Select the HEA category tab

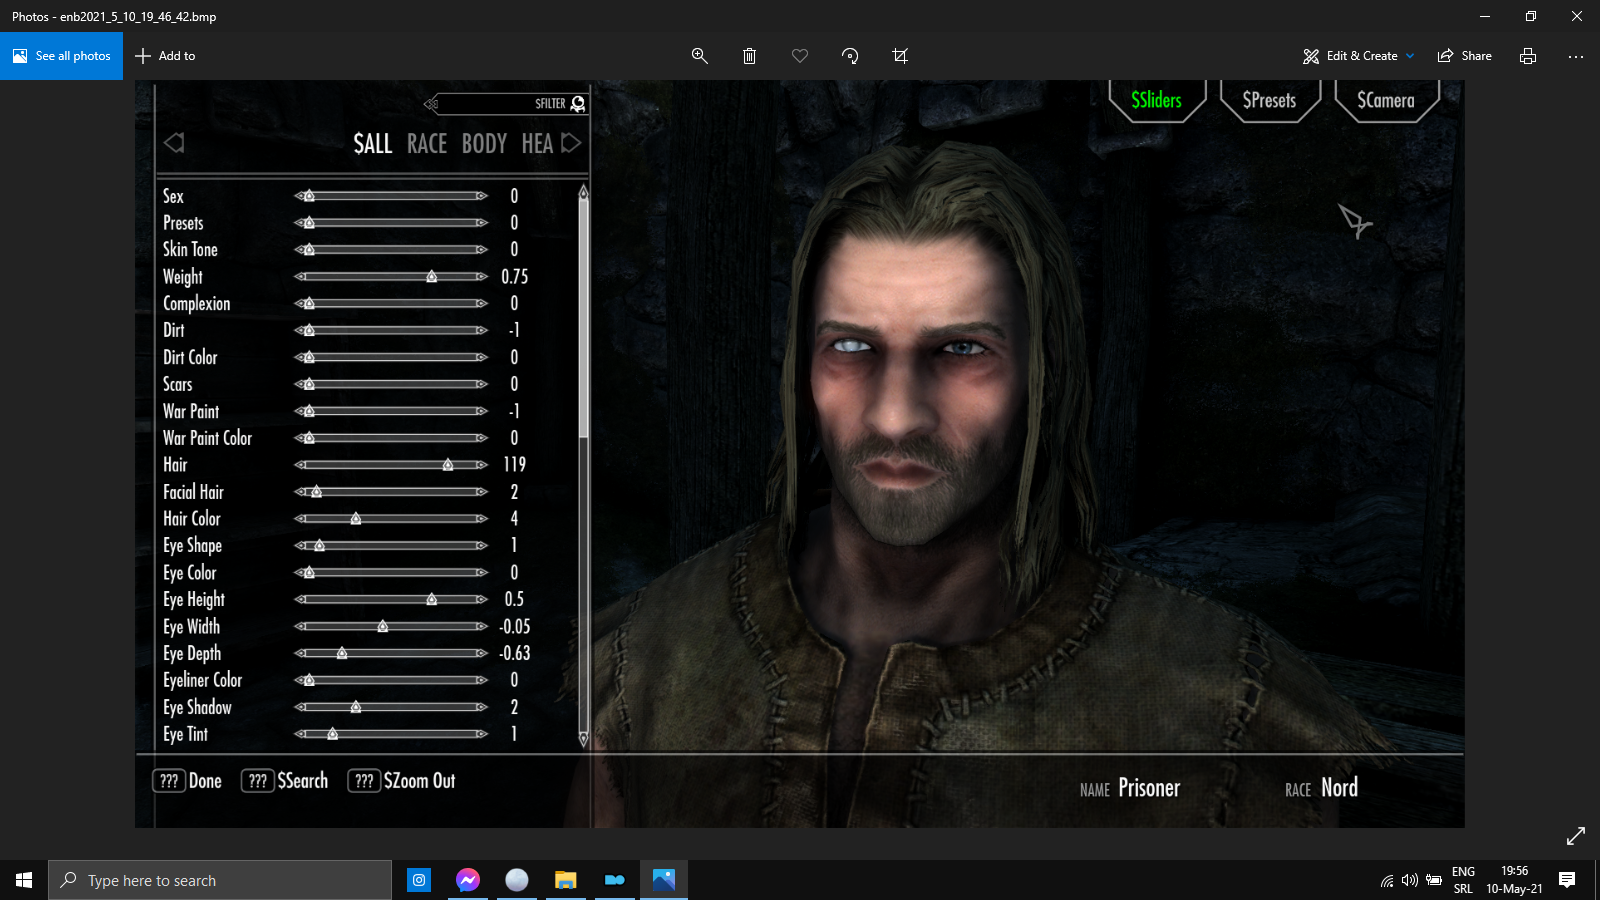(537, 144)
